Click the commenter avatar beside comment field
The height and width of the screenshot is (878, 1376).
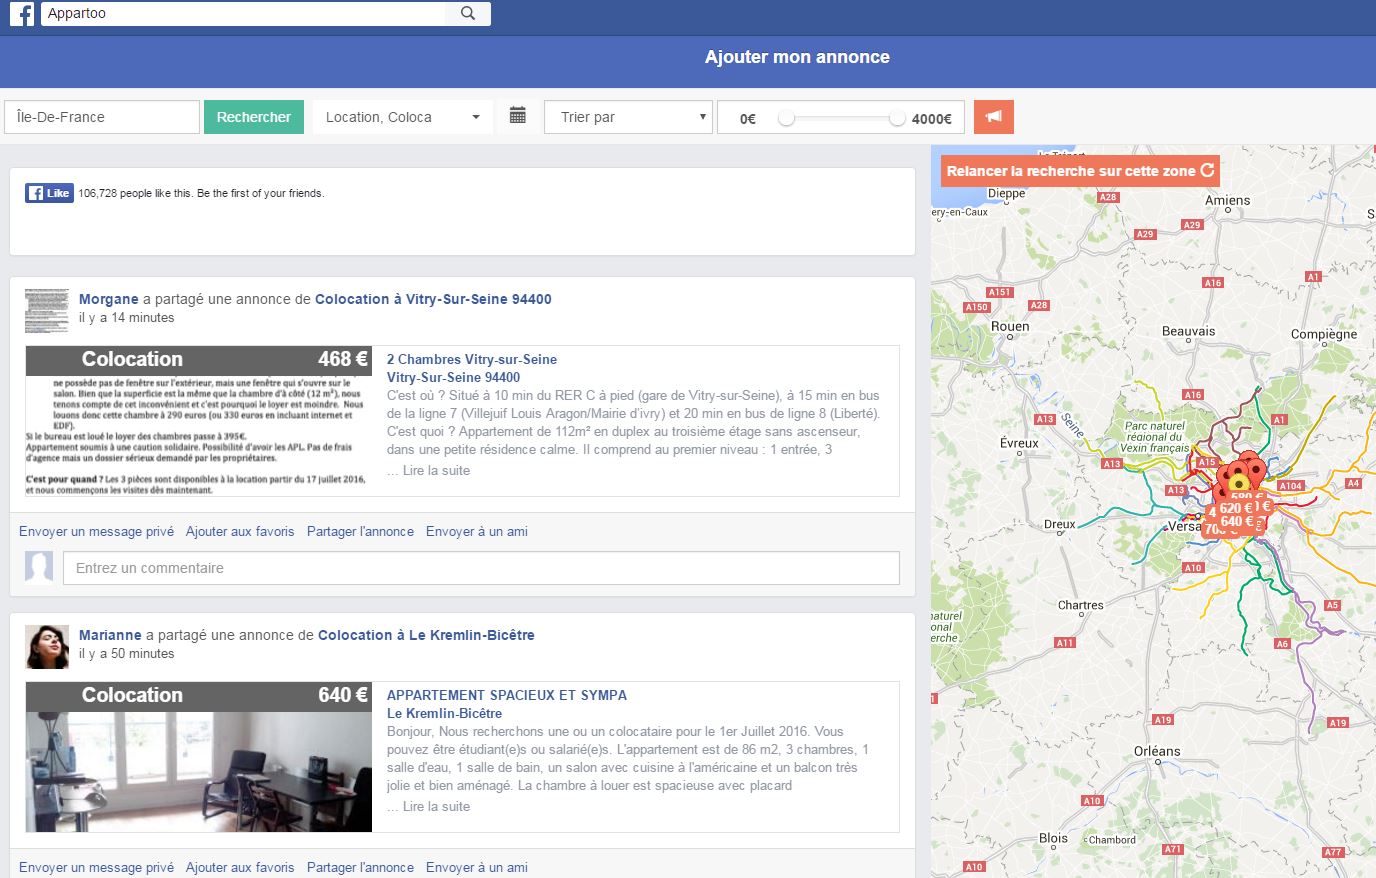point(39,567)
